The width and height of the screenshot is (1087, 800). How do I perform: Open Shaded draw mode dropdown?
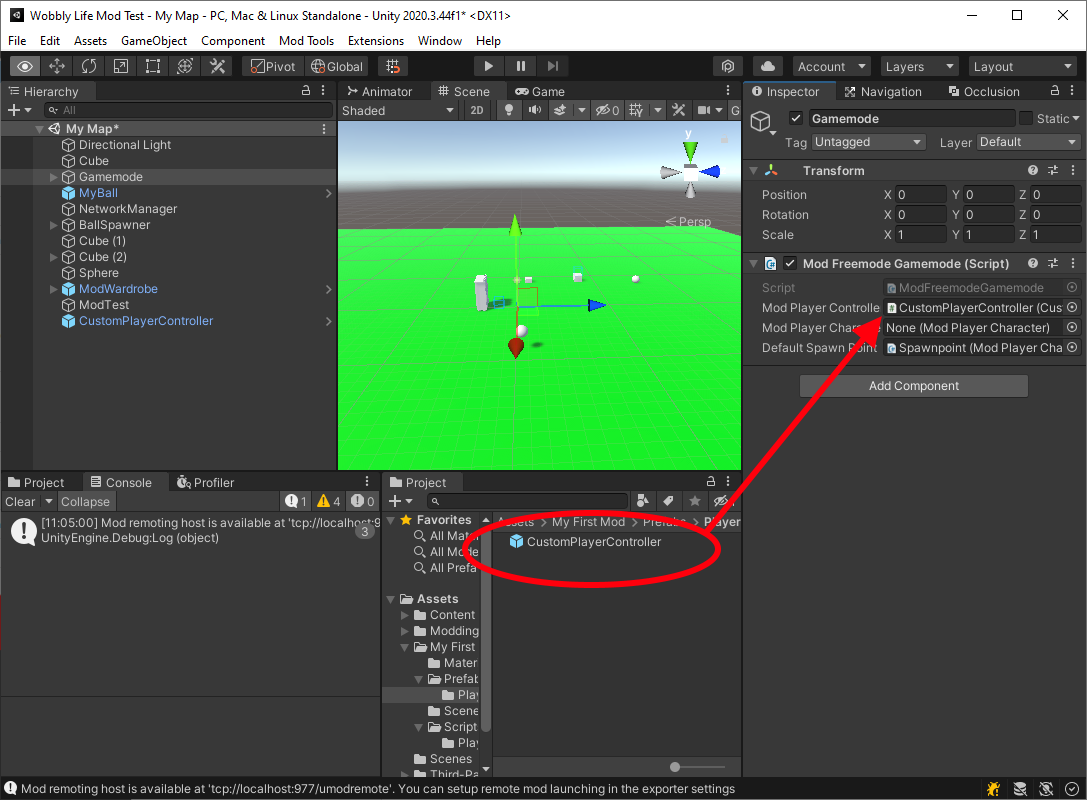click(x=398, y=110)
